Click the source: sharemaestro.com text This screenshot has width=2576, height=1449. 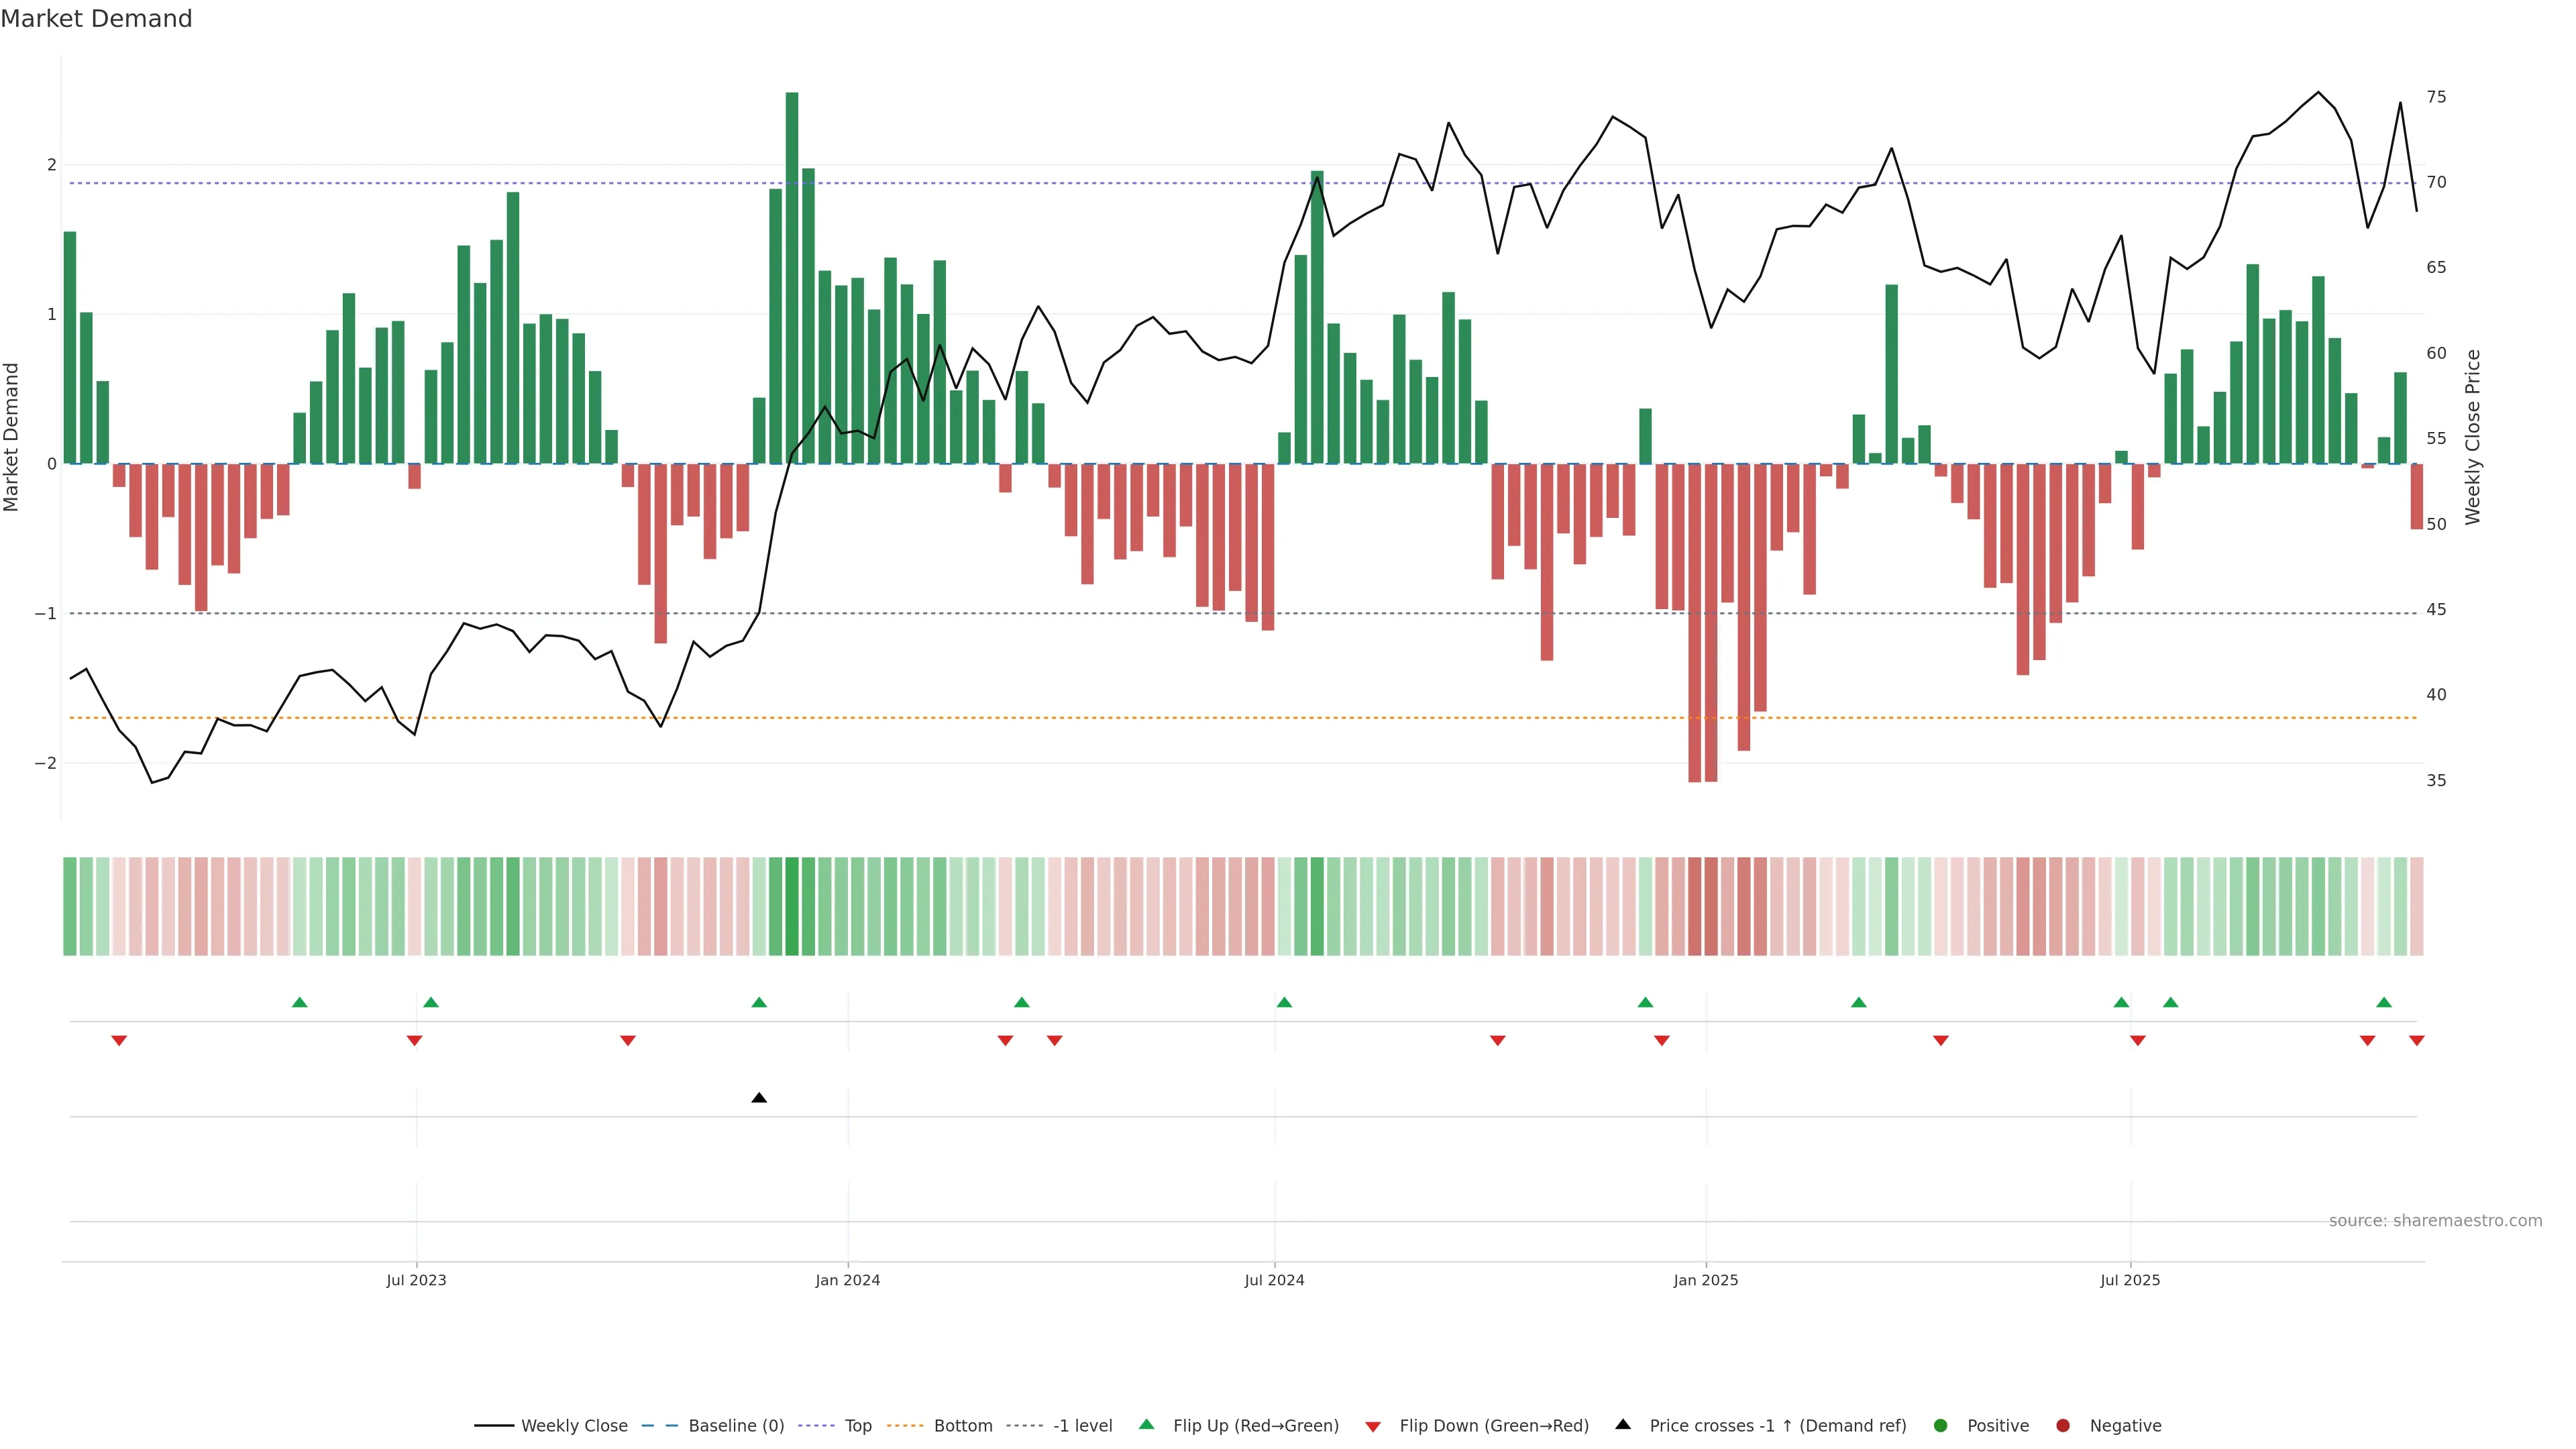click(x=2435, y=1220)
